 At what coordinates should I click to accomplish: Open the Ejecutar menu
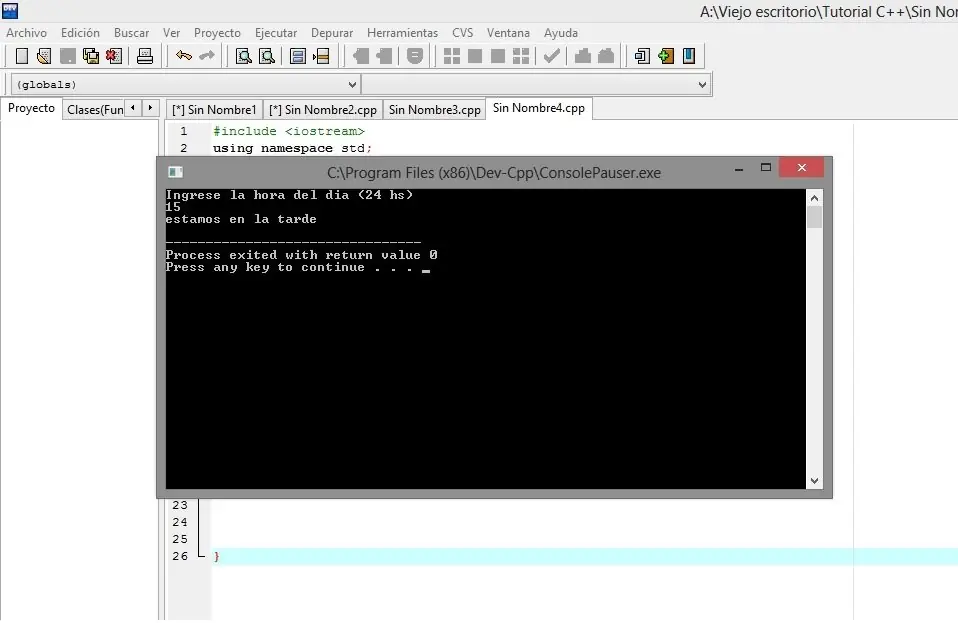point(276,33)
